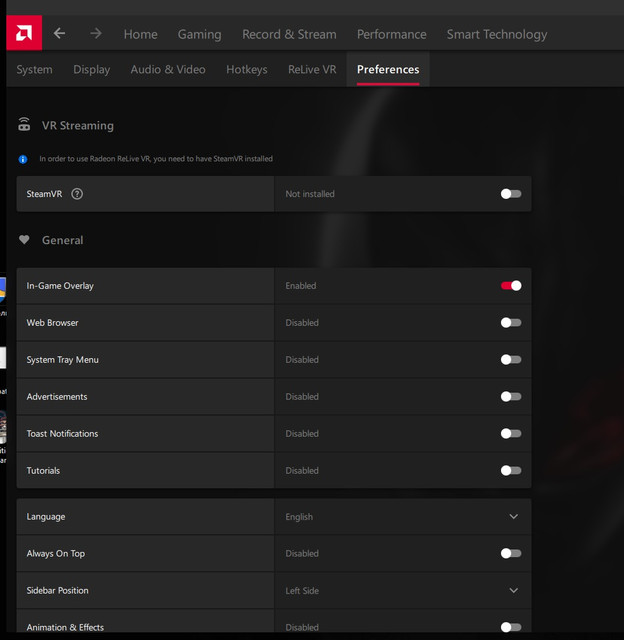Click the SteamVR help question mark icon
Viewport: 624px width, 640px height.
[77, 194]
